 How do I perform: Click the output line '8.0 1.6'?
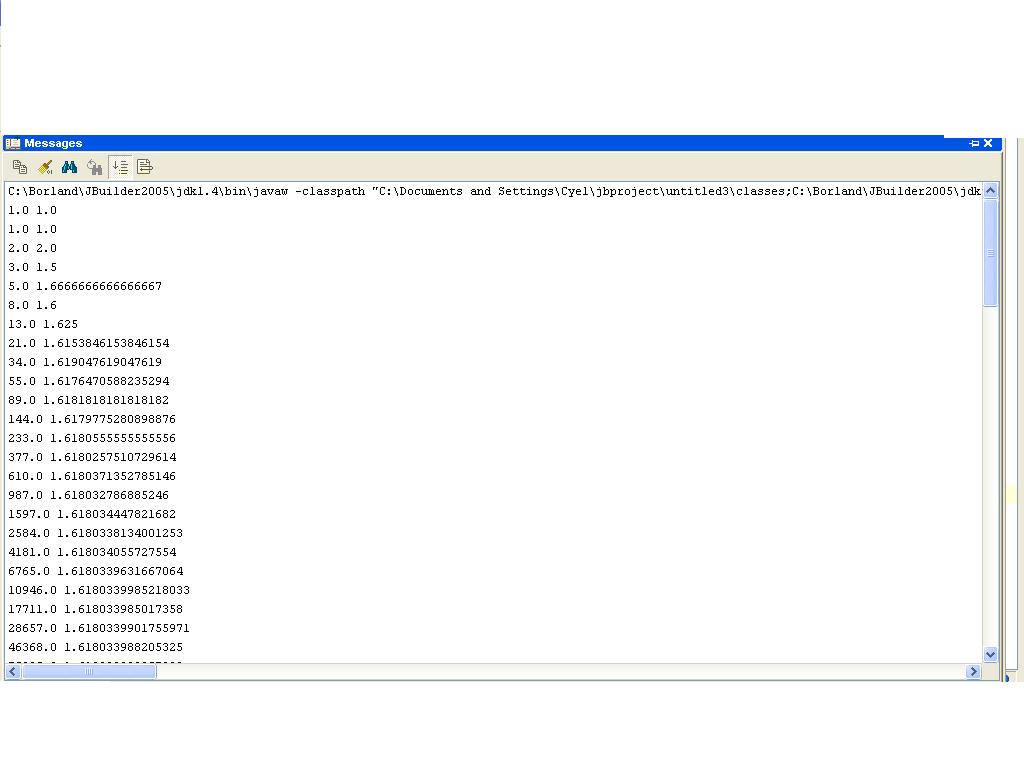pyautogui.click(x=33, y=305)
